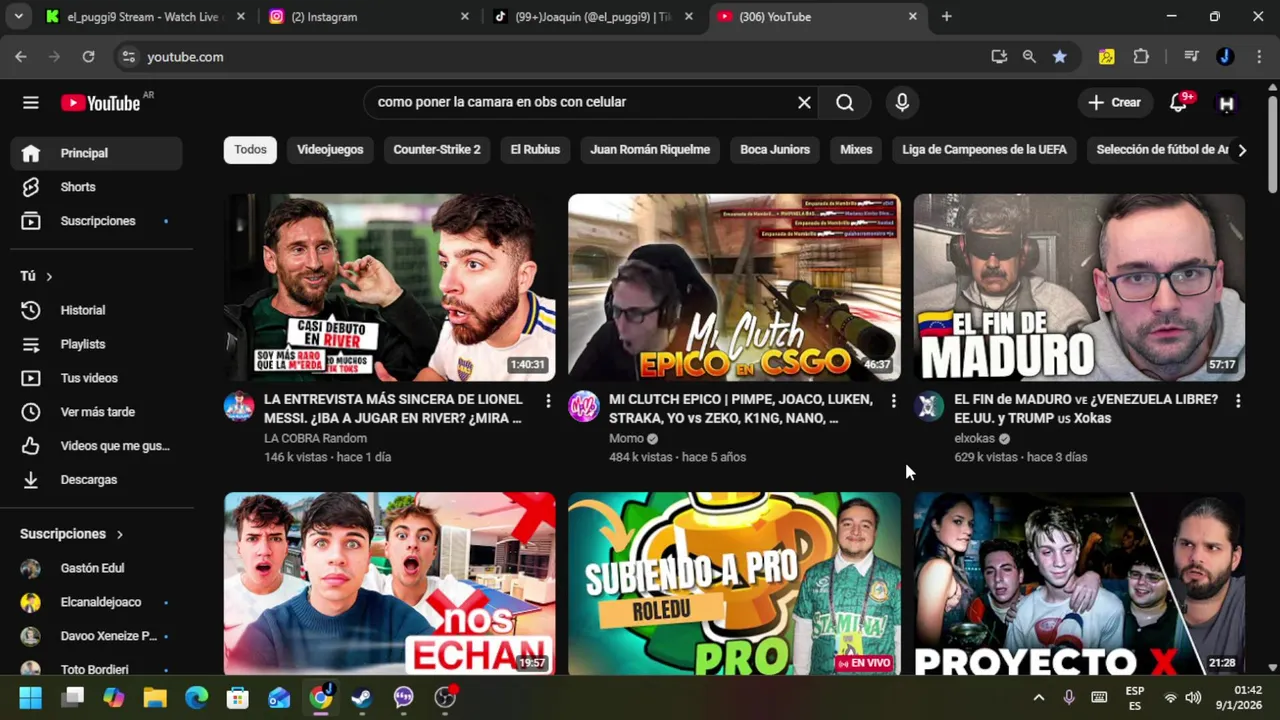Open the PROYECTO X video thumbnail
Viewport: 1280px width, 720px height.
coord(1079,582)
